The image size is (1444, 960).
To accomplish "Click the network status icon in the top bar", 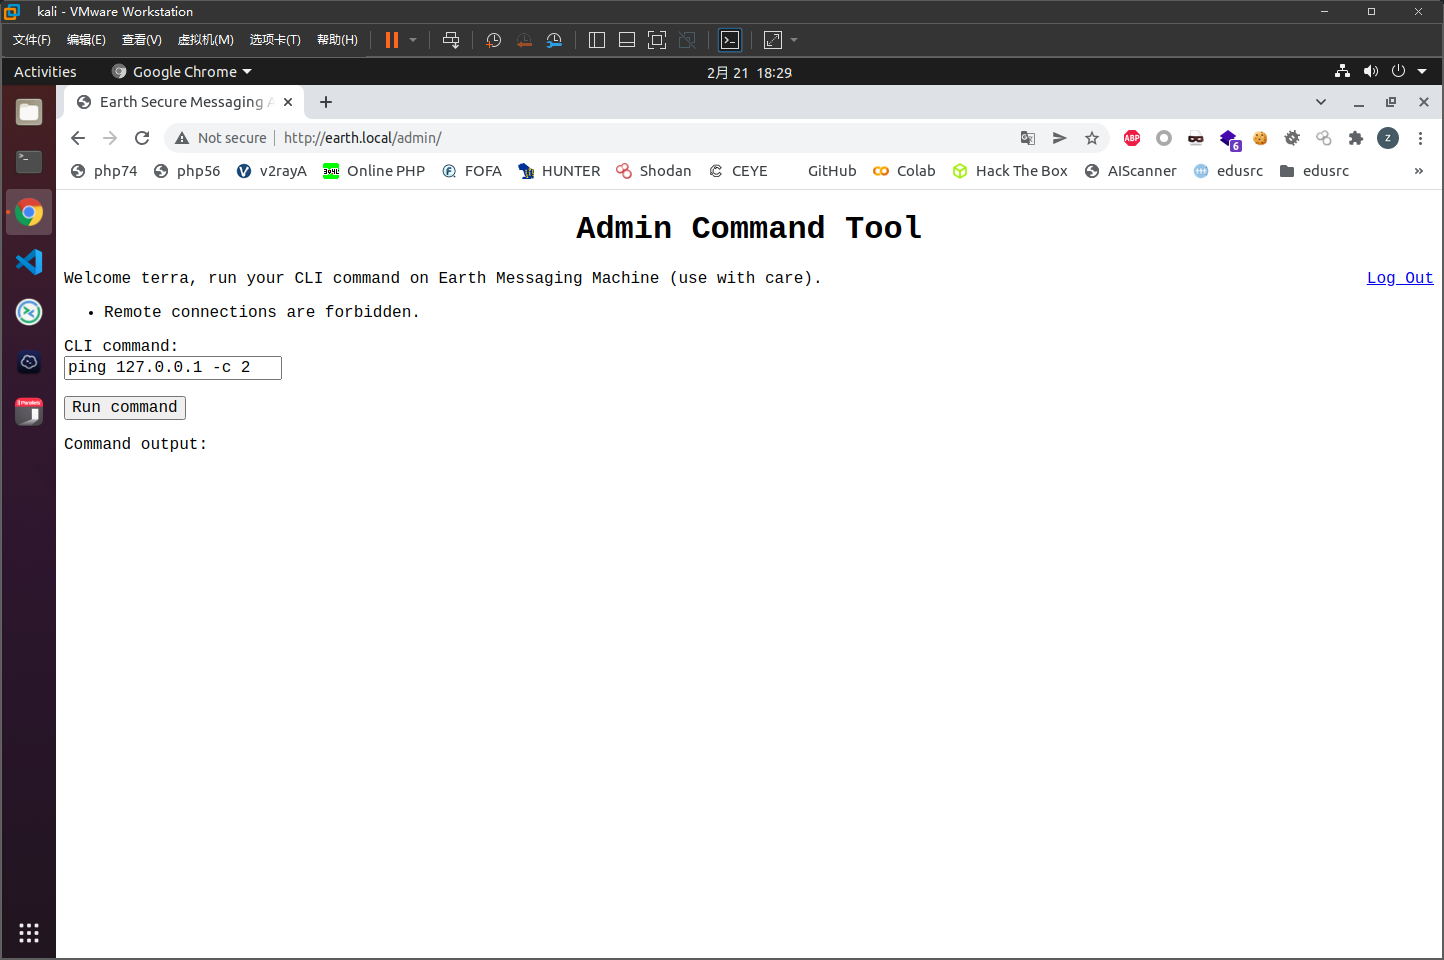I will pos(1342,71).
